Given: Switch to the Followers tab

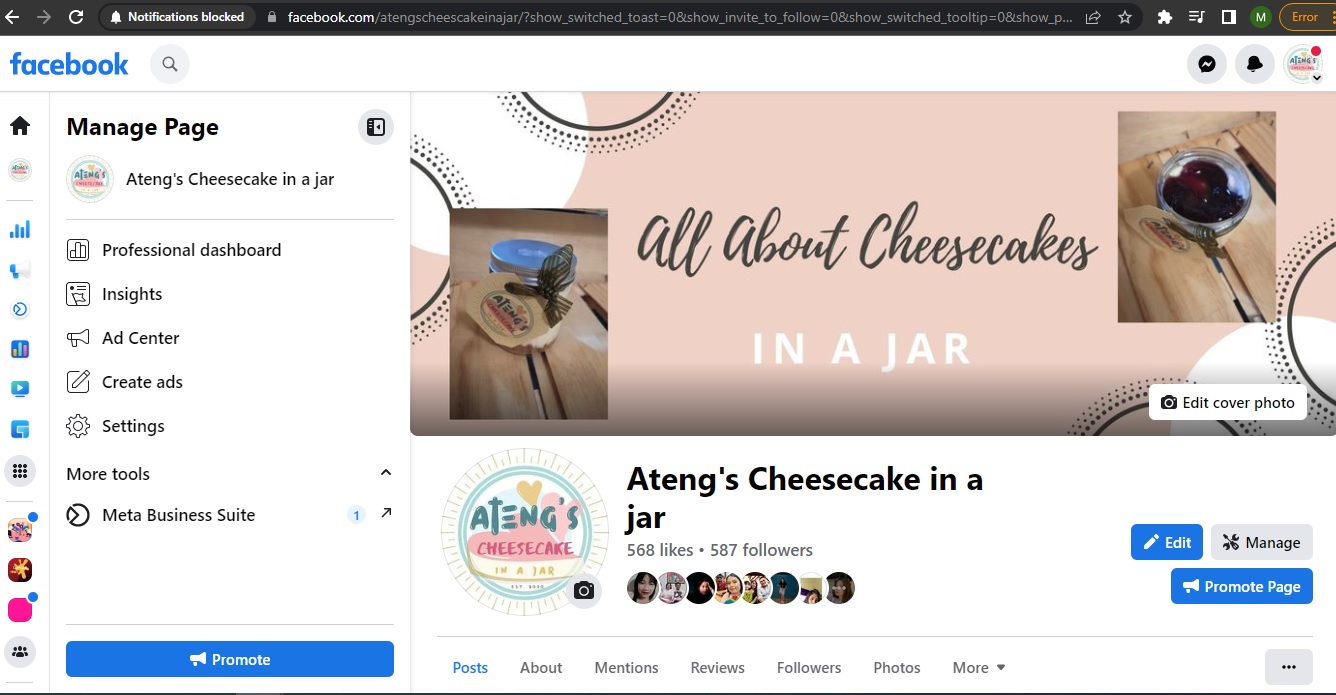Looking at the screenshot, I should click(809, 667).
